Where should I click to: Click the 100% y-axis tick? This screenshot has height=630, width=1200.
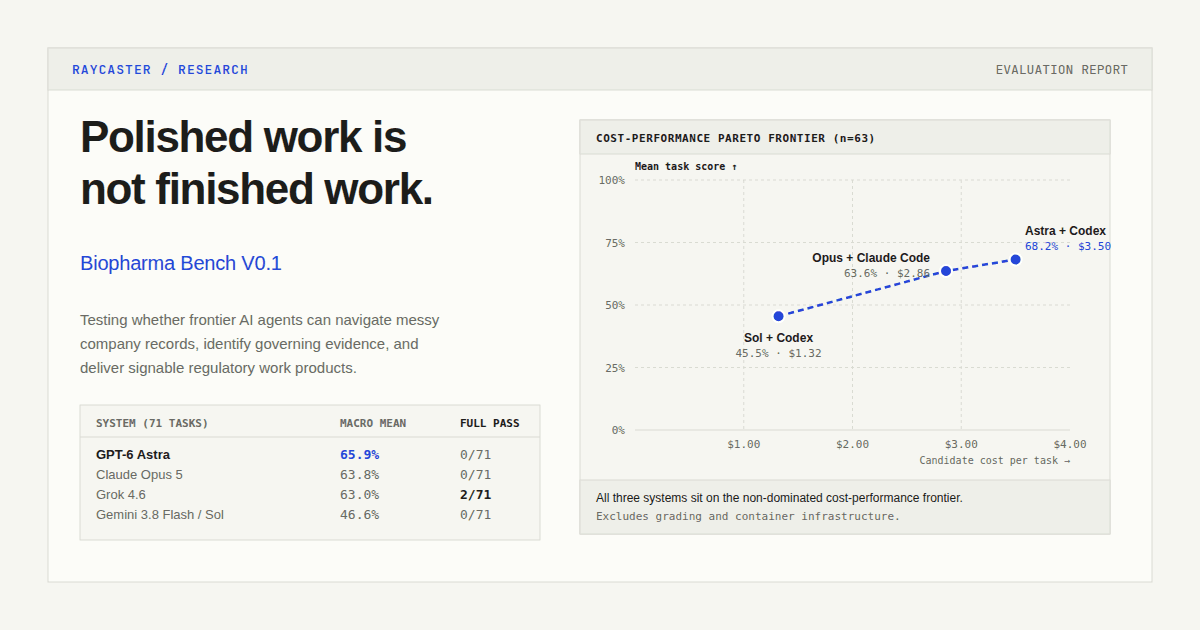(612, 180)
